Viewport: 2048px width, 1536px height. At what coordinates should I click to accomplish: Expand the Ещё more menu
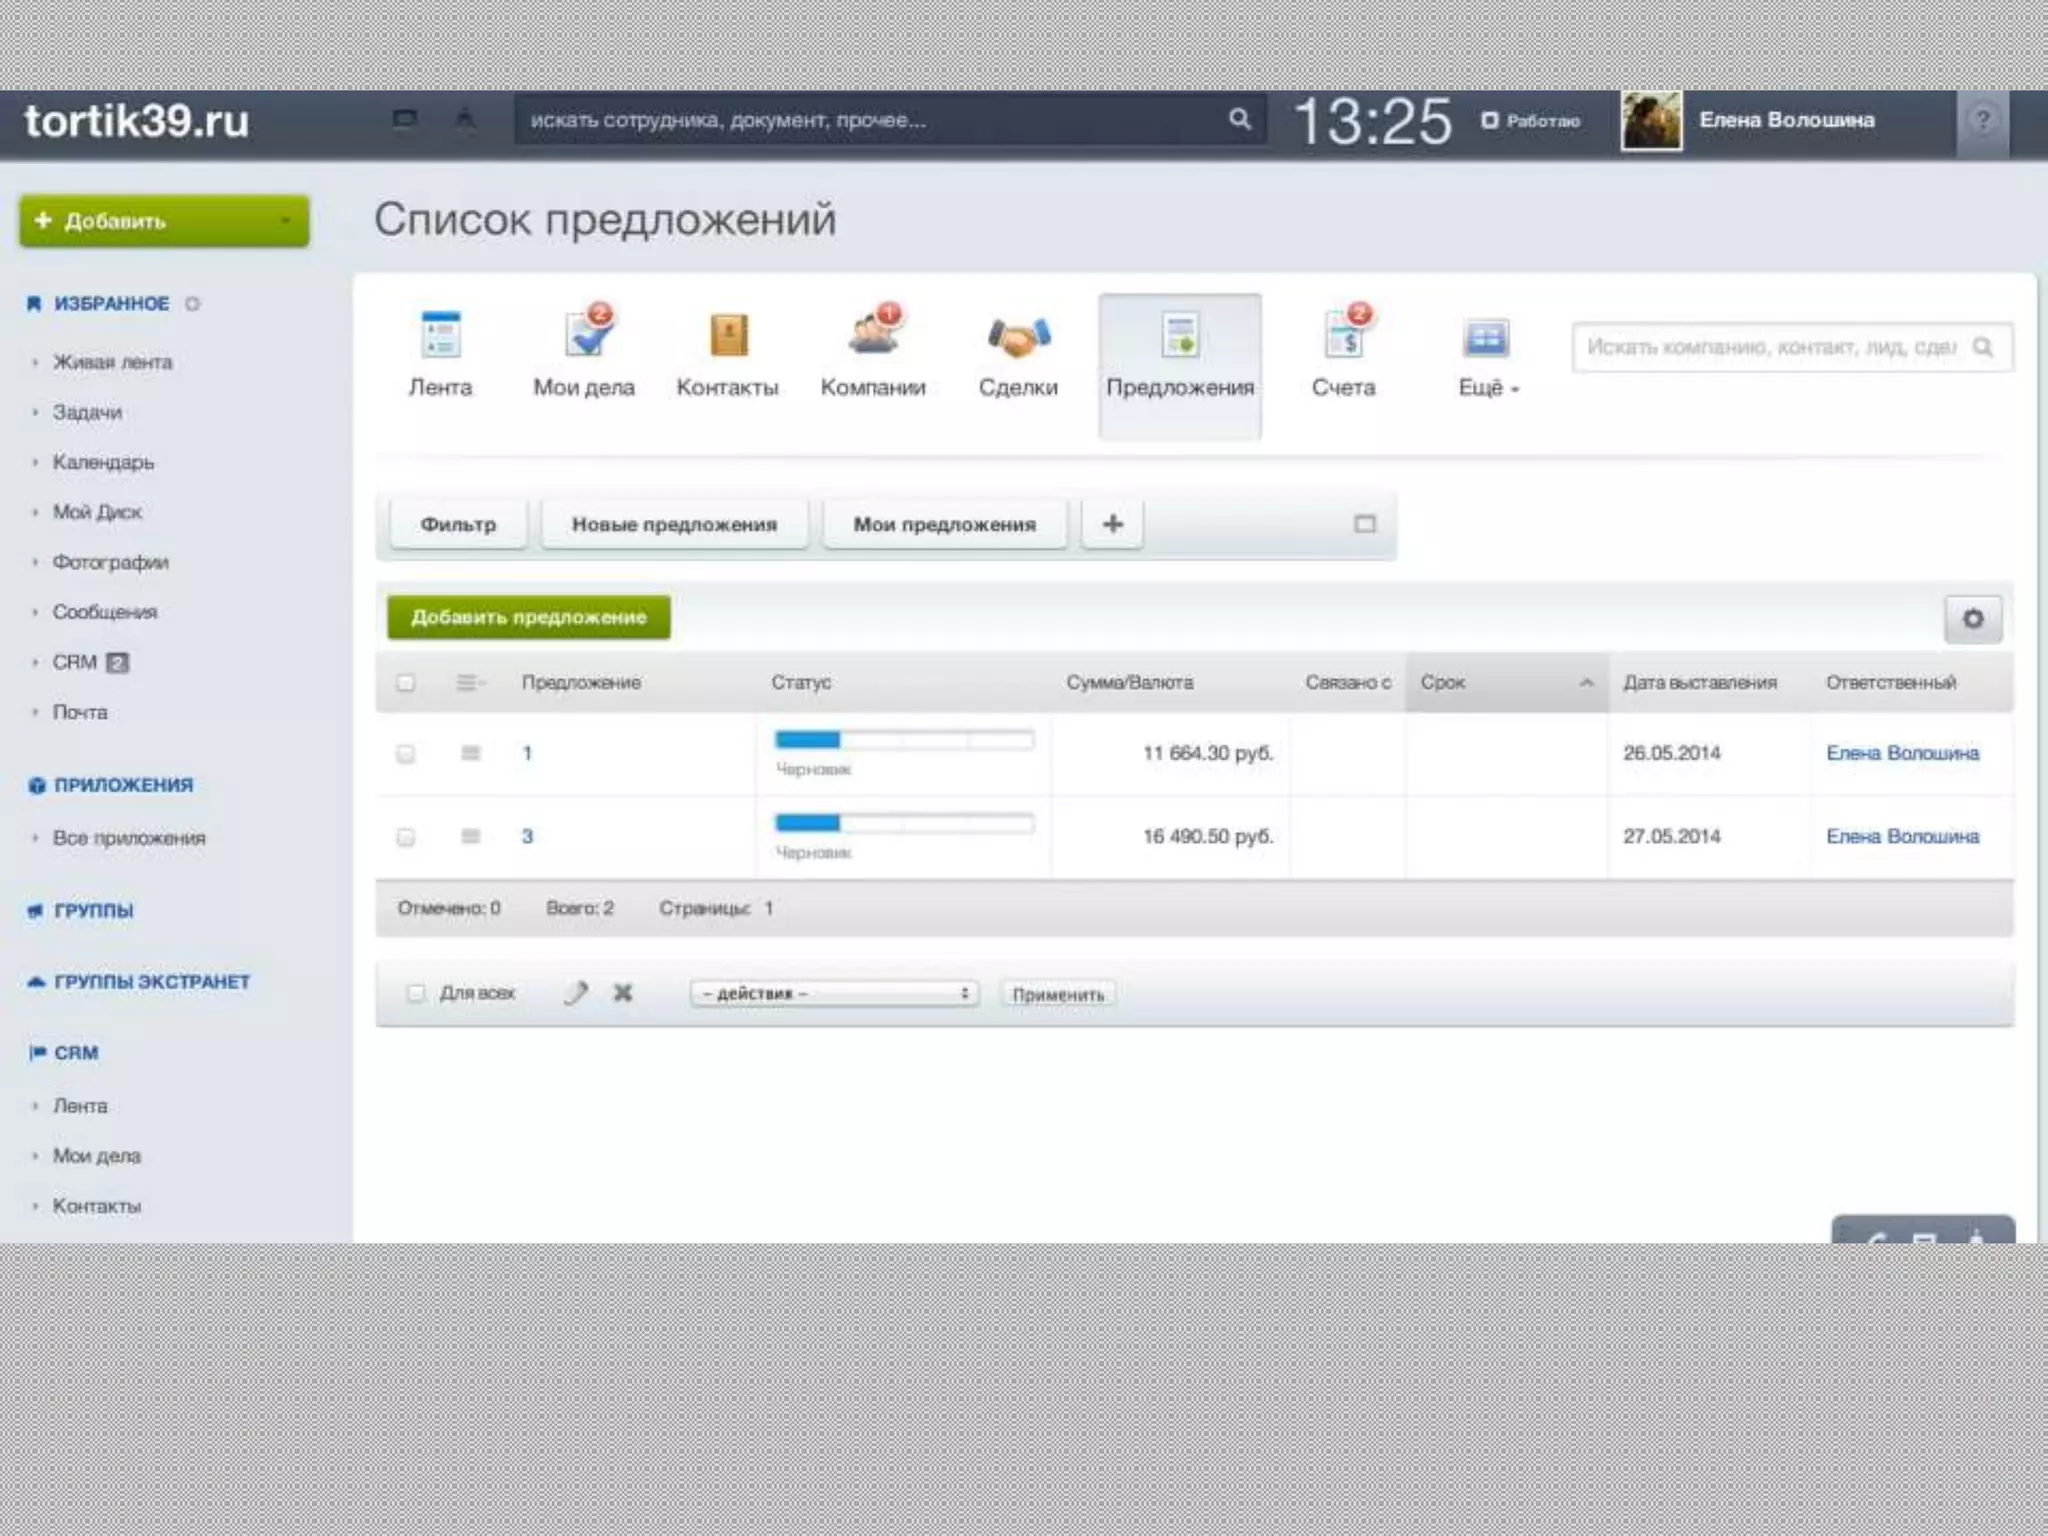click(1487, 388)
